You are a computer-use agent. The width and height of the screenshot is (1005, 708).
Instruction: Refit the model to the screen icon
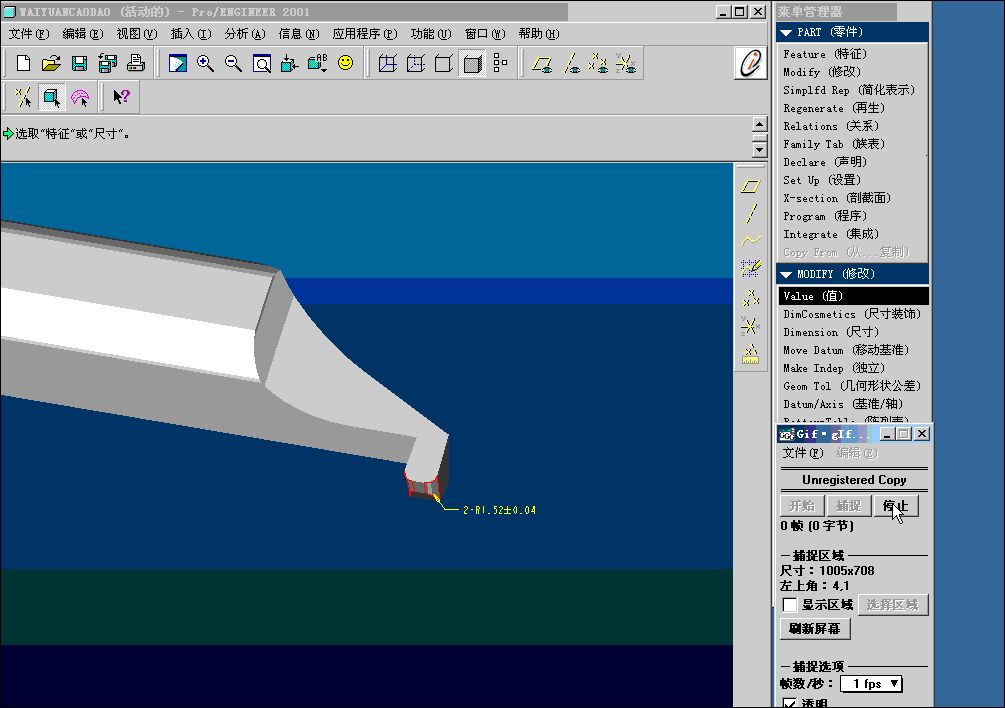262,63
